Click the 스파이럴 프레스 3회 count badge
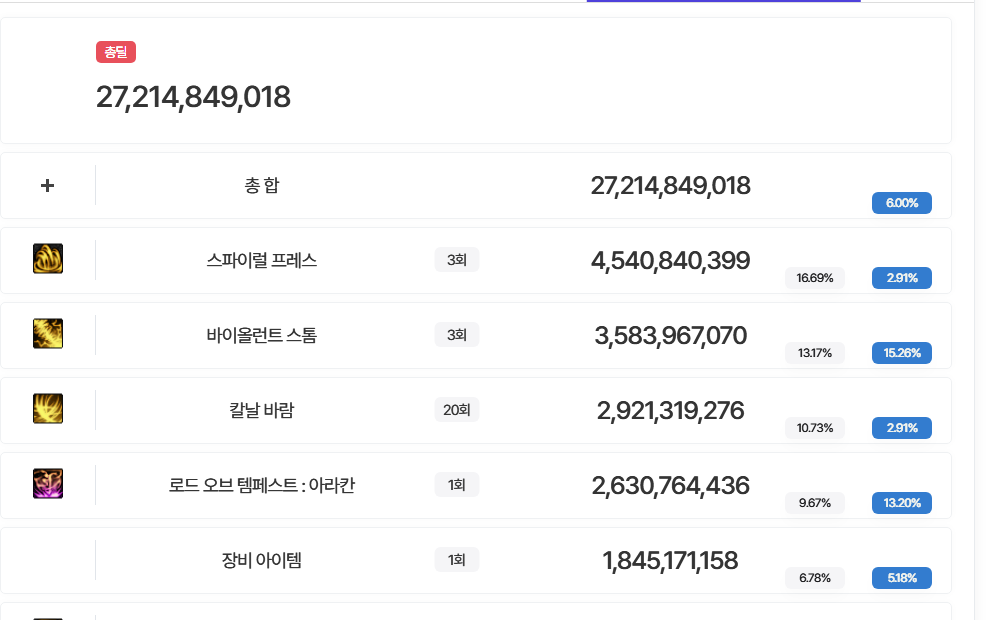 click(457, 260)
